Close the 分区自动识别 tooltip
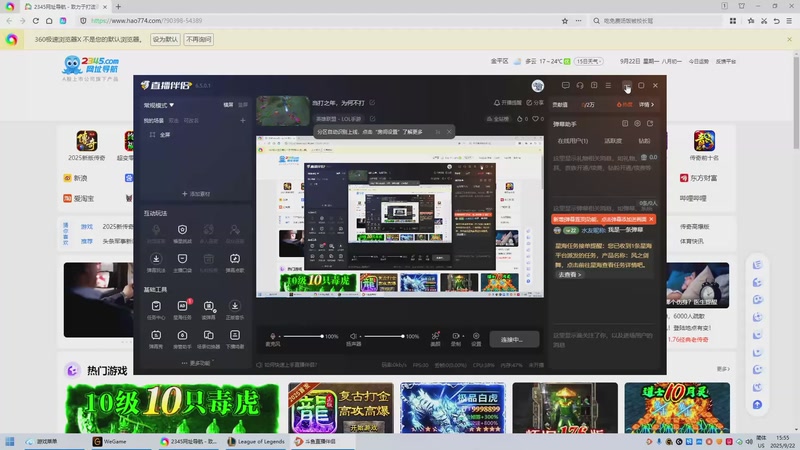The image size is (800, 450). 449,132
